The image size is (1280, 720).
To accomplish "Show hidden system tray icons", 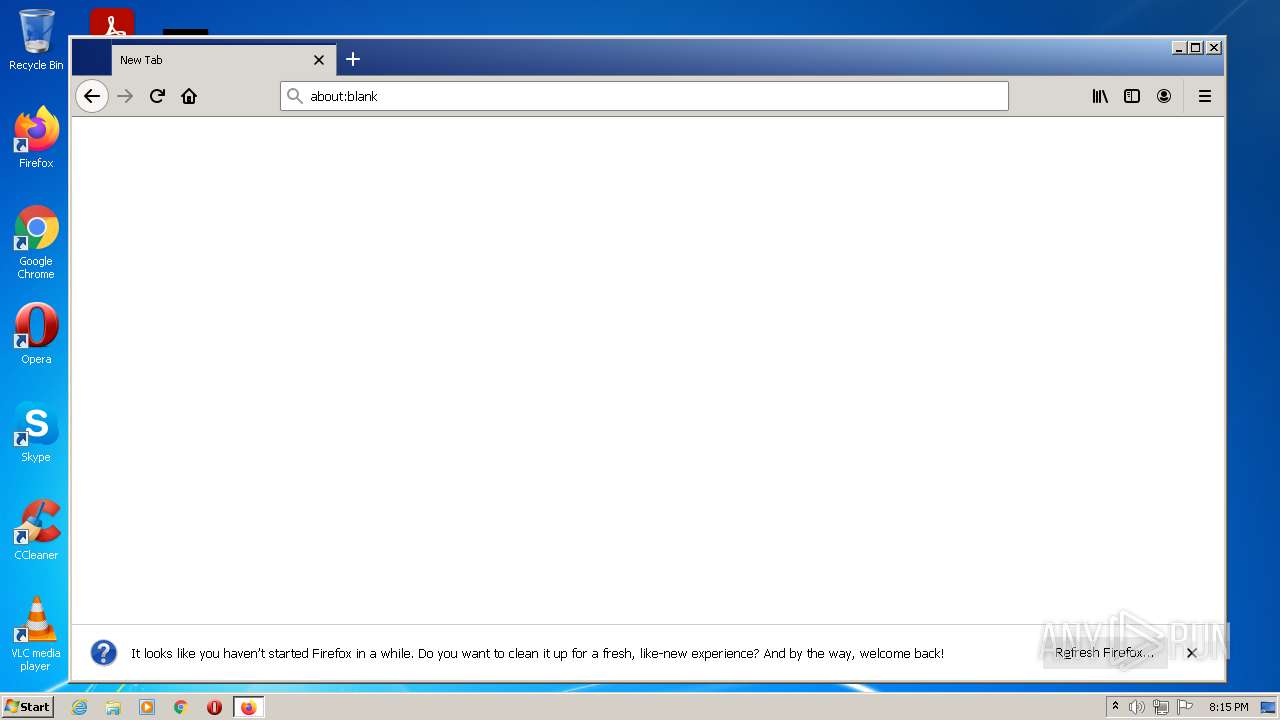I will 1115,707.
